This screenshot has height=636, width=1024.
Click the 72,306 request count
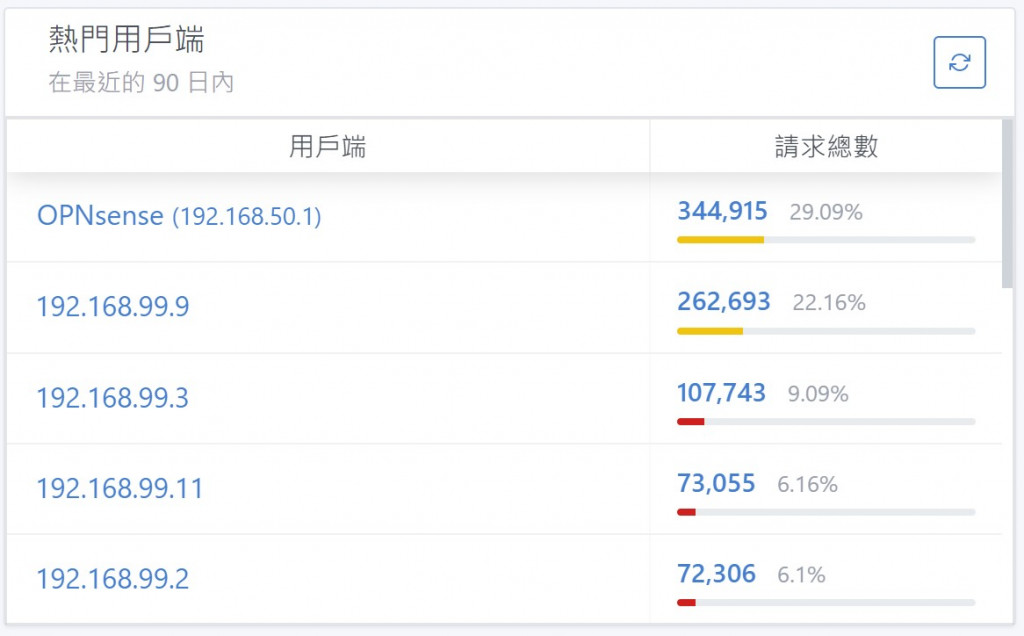pyautogui.click(x=716, y=573)
